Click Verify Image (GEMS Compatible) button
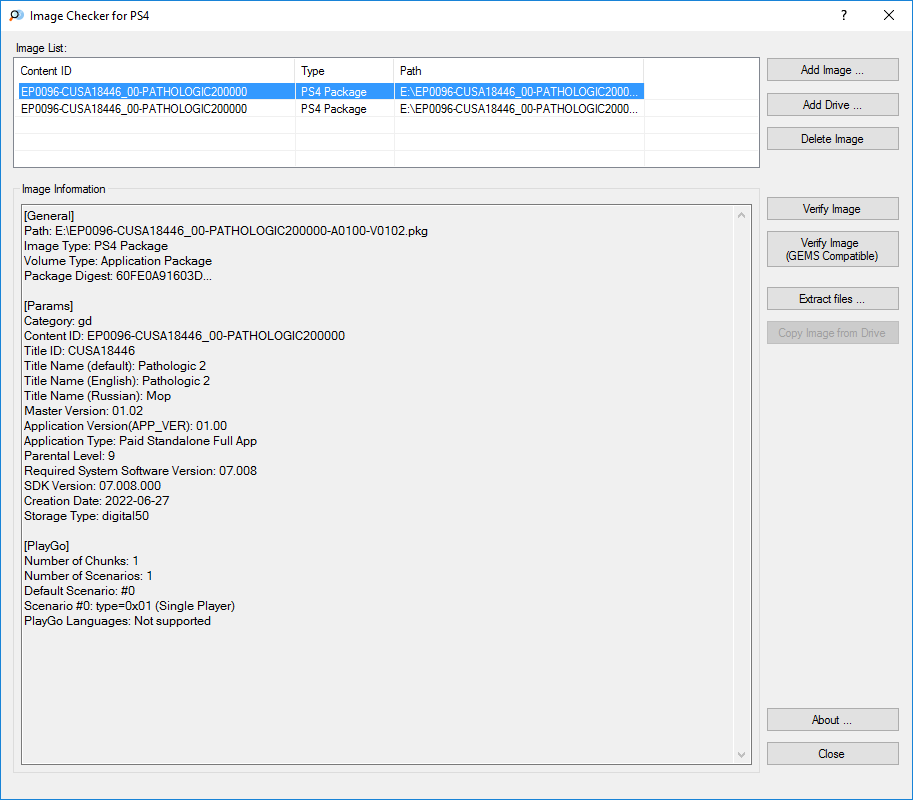913x800 pixels. click(x=832, y=249)
